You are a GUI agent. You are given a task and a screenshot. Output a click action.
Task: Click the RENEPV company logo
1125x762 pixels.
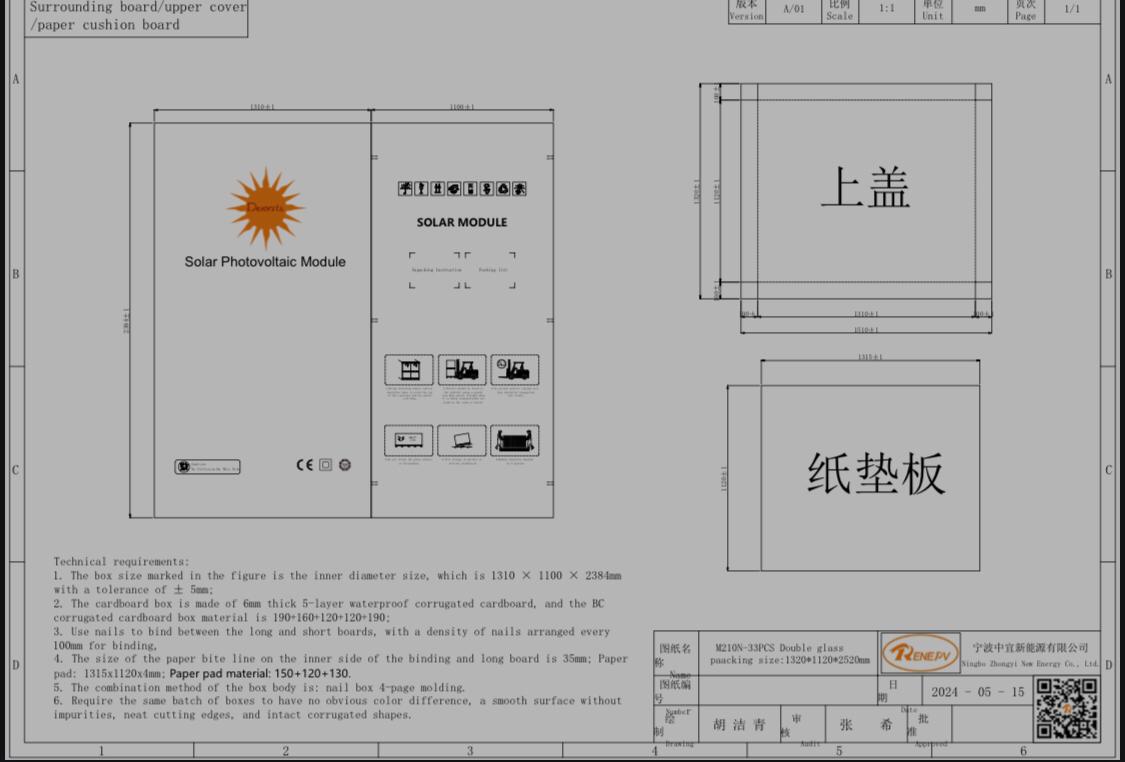tap(919, 654)
